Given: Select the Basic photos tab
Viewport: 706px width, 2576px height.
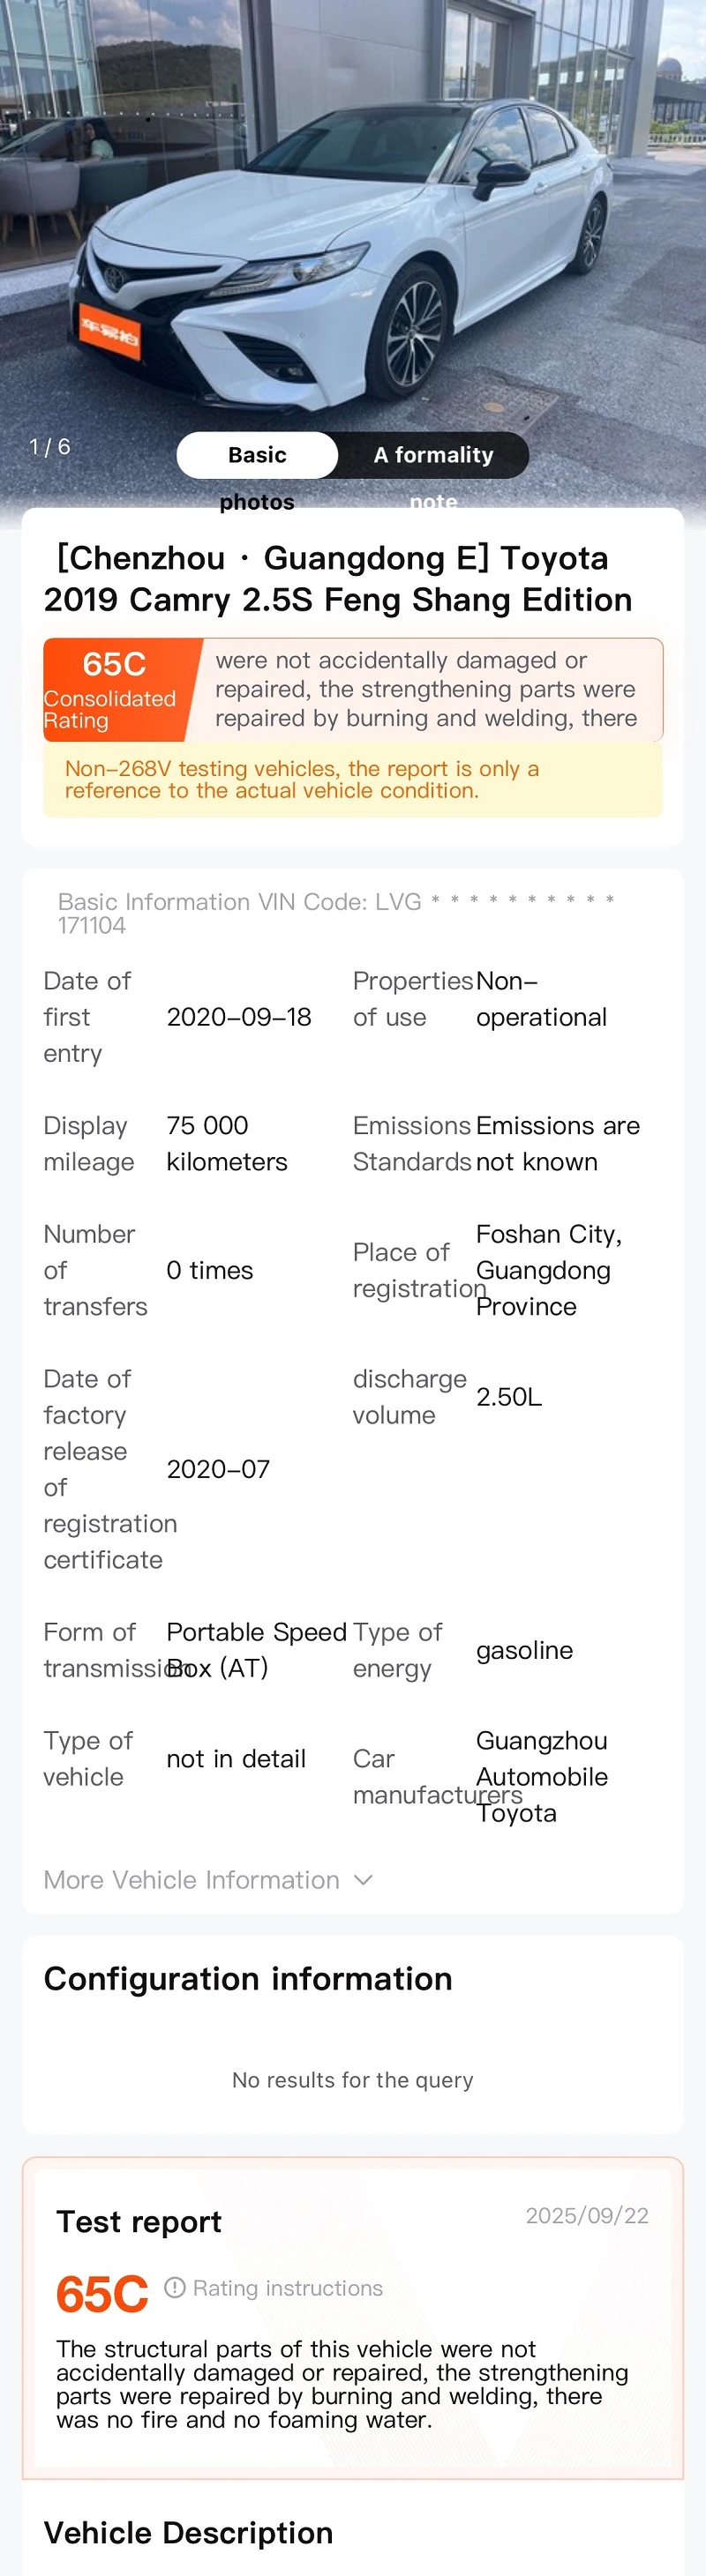Looking at the screenshot, I should coord(257,455).
